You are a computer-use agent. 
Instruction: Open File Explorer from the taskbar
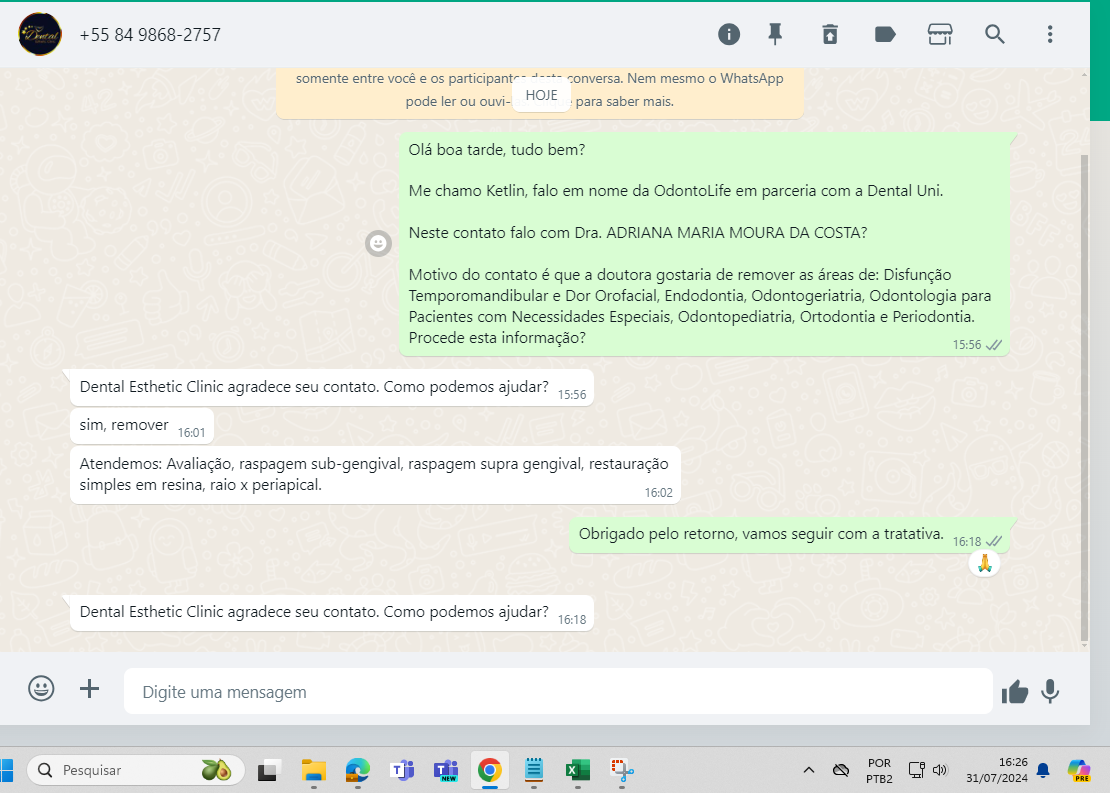pyautogui.click(x=314, y=770)
